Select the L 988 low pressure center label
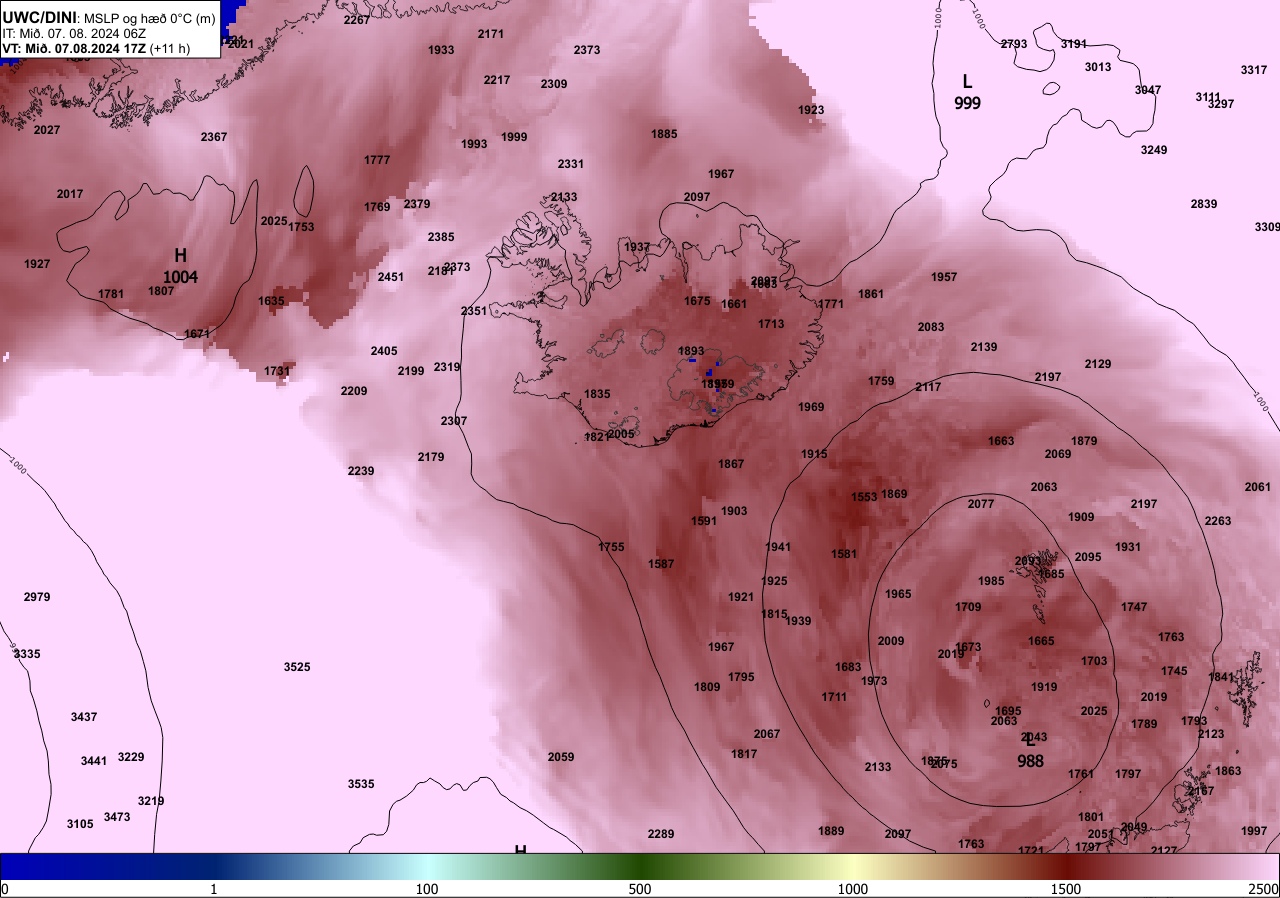The image size is (1280, 898). point(1030,751)
